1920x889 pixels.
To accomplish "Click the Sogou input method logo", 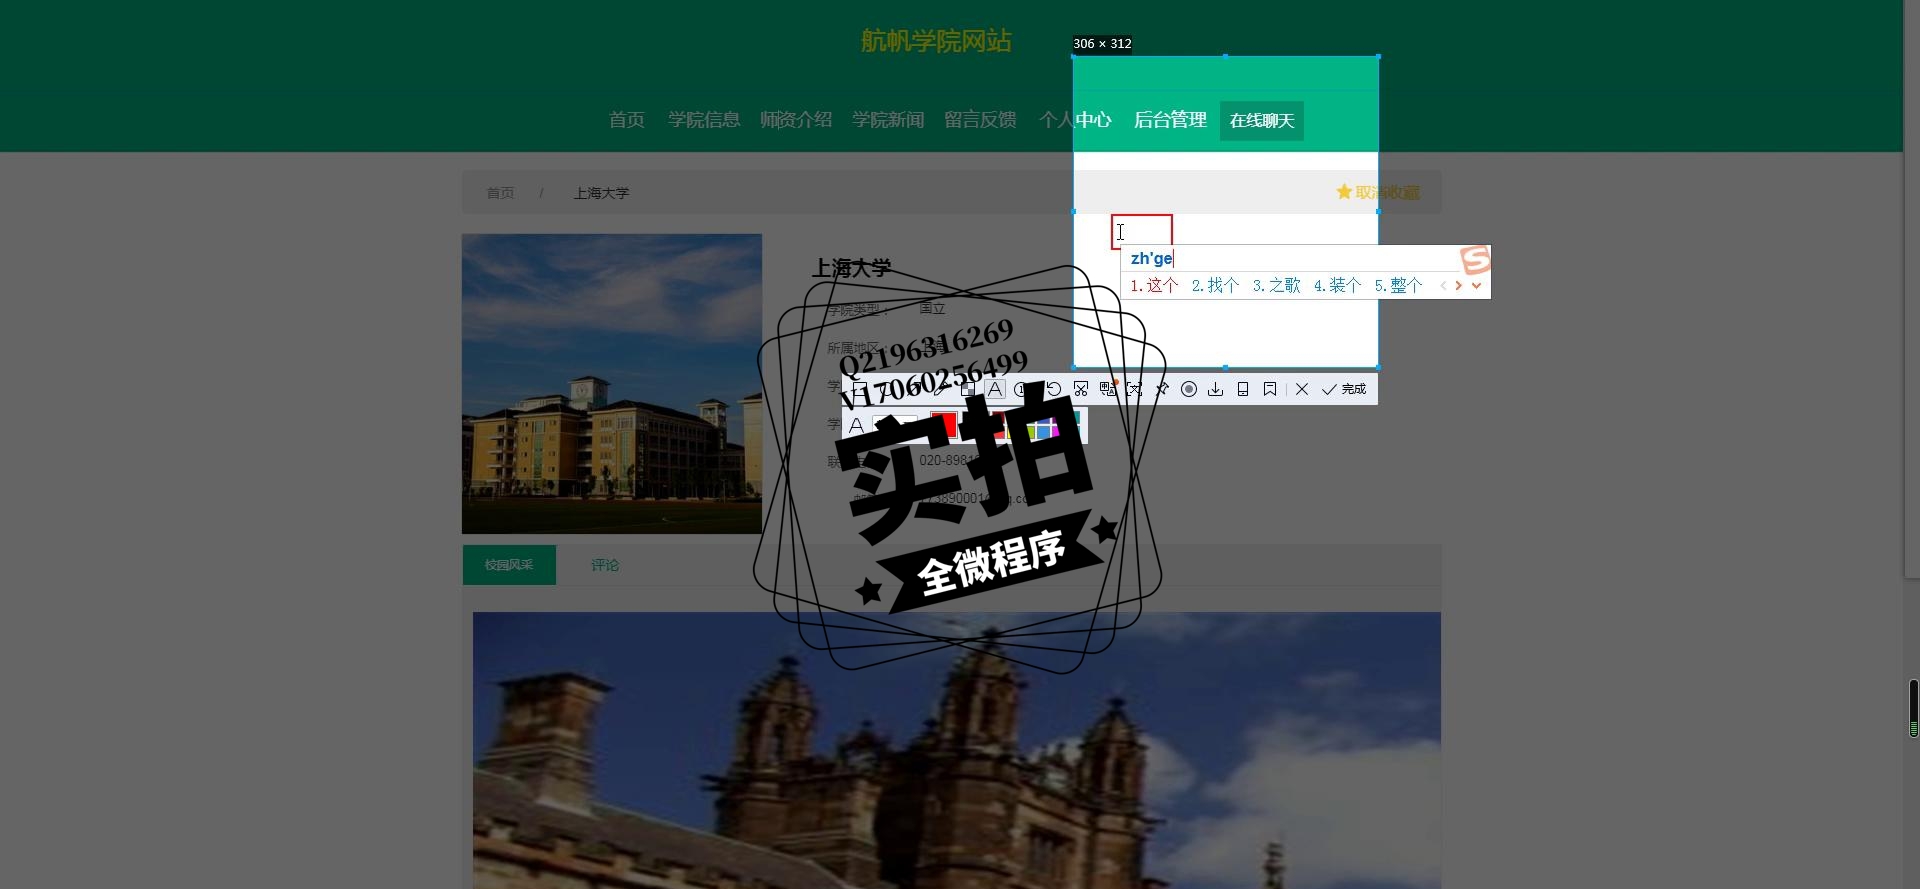I will tap(1475, 260).
